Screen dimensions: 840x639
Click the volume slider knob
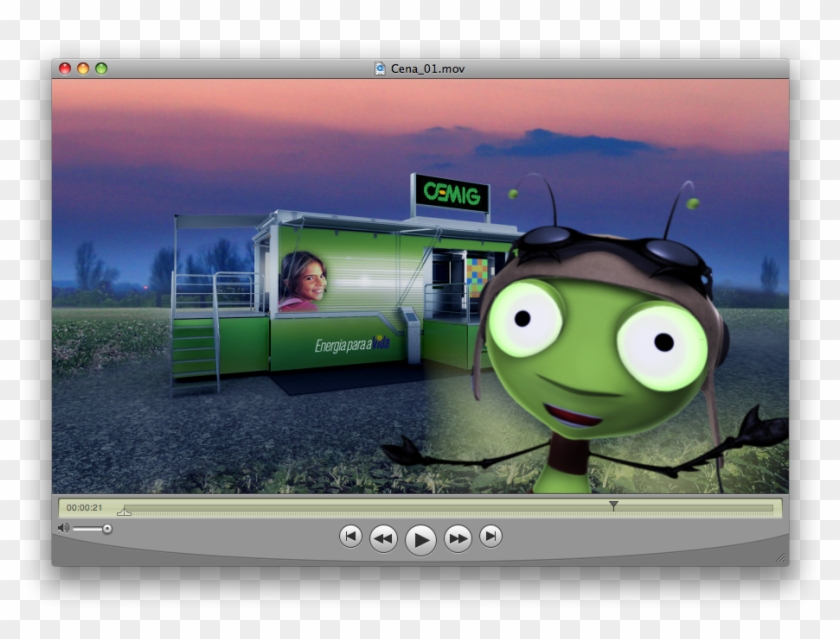(107, 528)
